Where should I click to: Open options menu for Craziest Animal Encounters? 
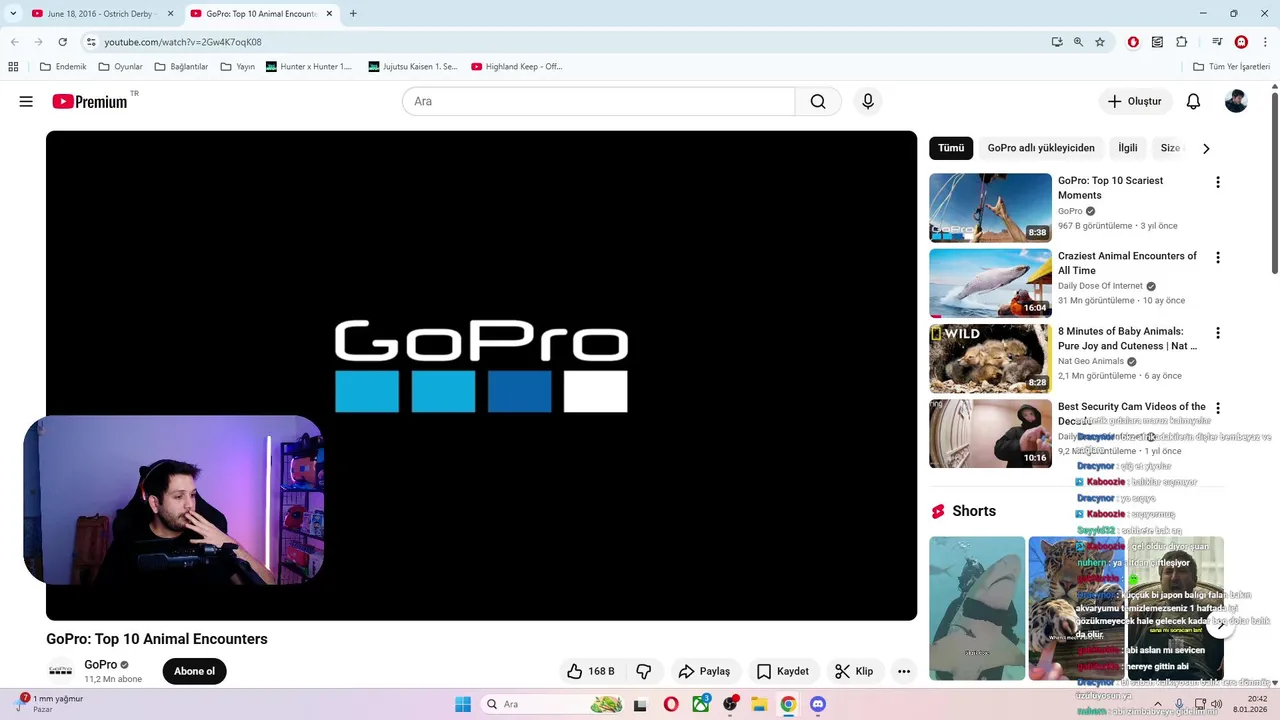pyautogui.click(x=1217, y=257)
